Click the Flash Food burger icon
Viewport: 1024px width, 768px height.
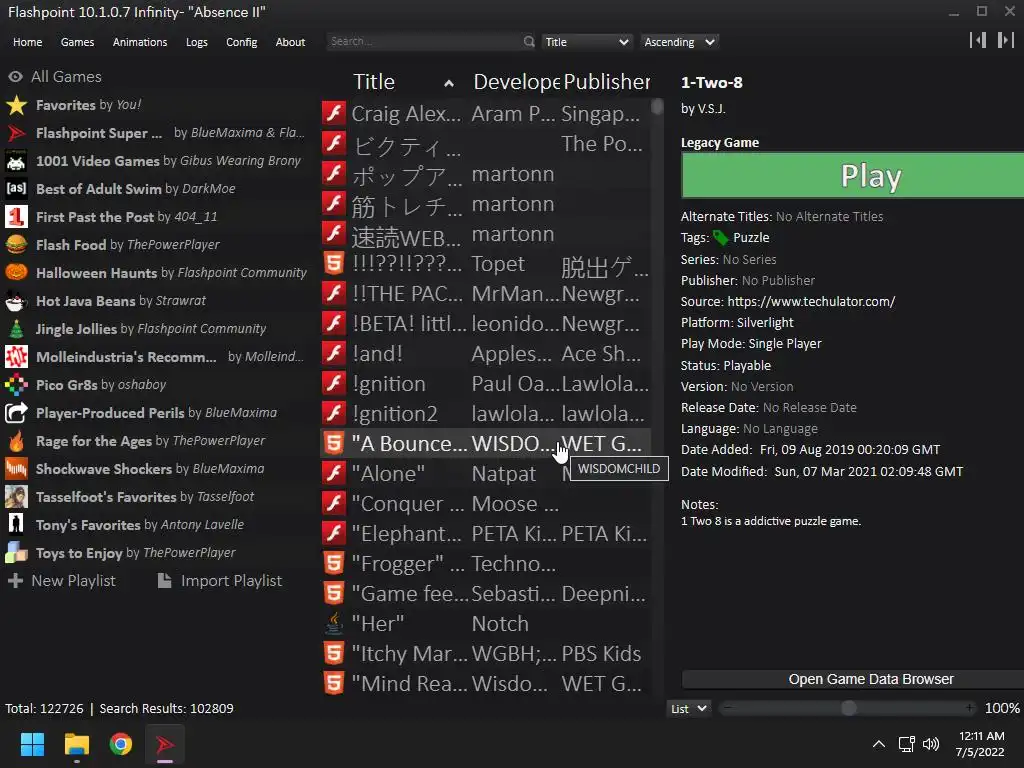16,245
